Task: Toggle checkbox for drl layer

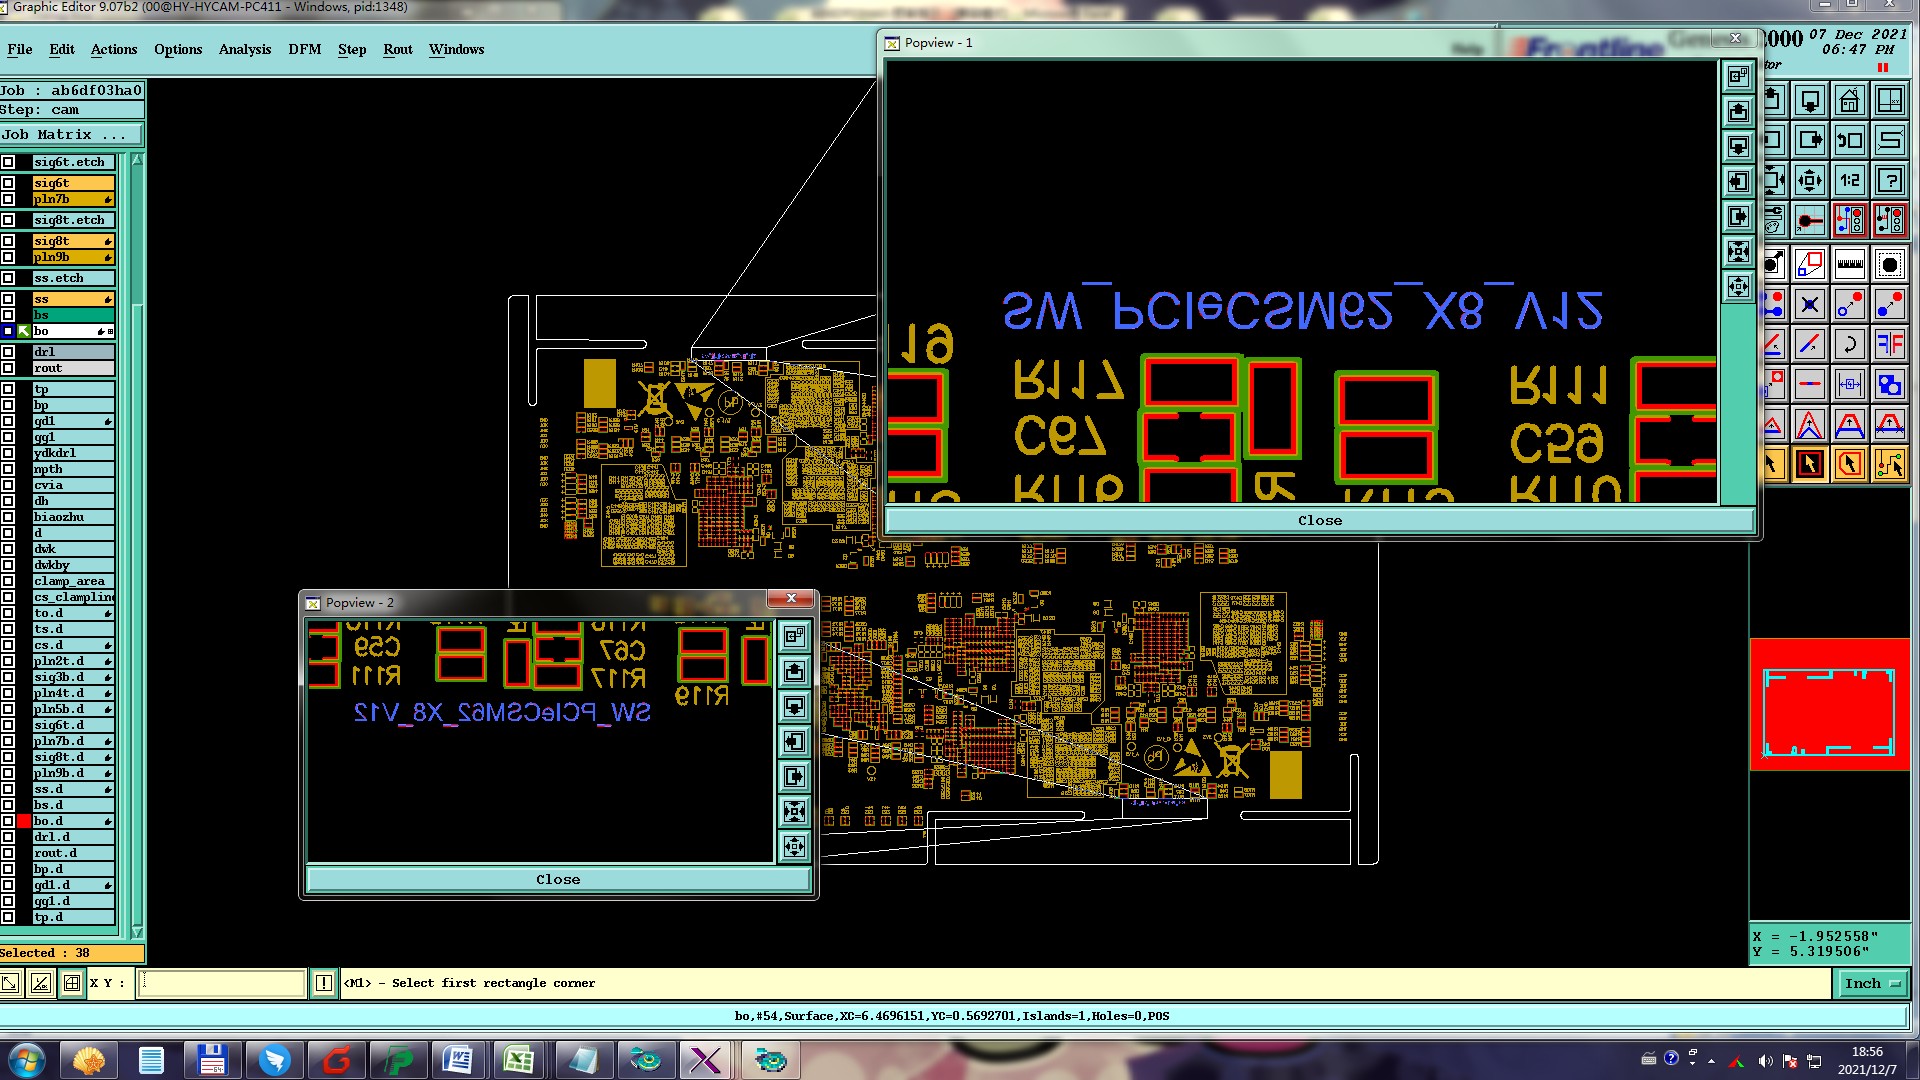Action: (8, 352)
